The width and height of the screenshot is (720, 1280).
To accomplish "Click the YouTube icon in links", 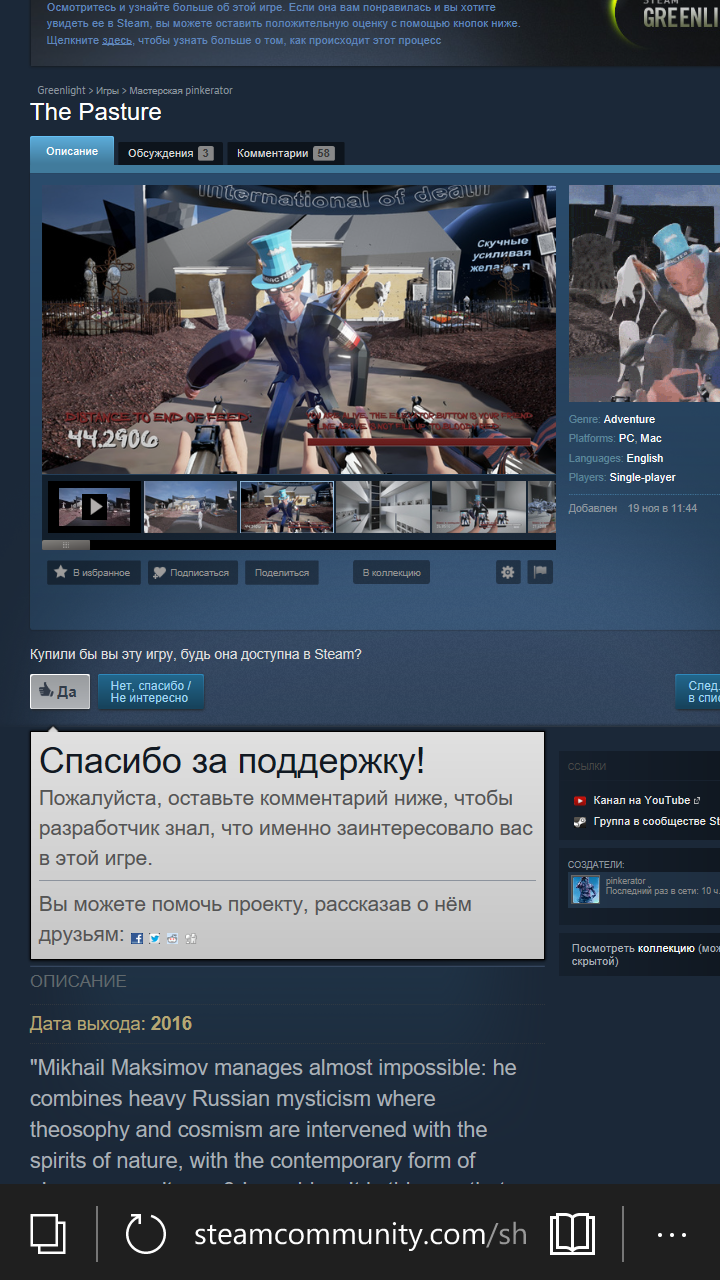I will click(x=580, y=800).
